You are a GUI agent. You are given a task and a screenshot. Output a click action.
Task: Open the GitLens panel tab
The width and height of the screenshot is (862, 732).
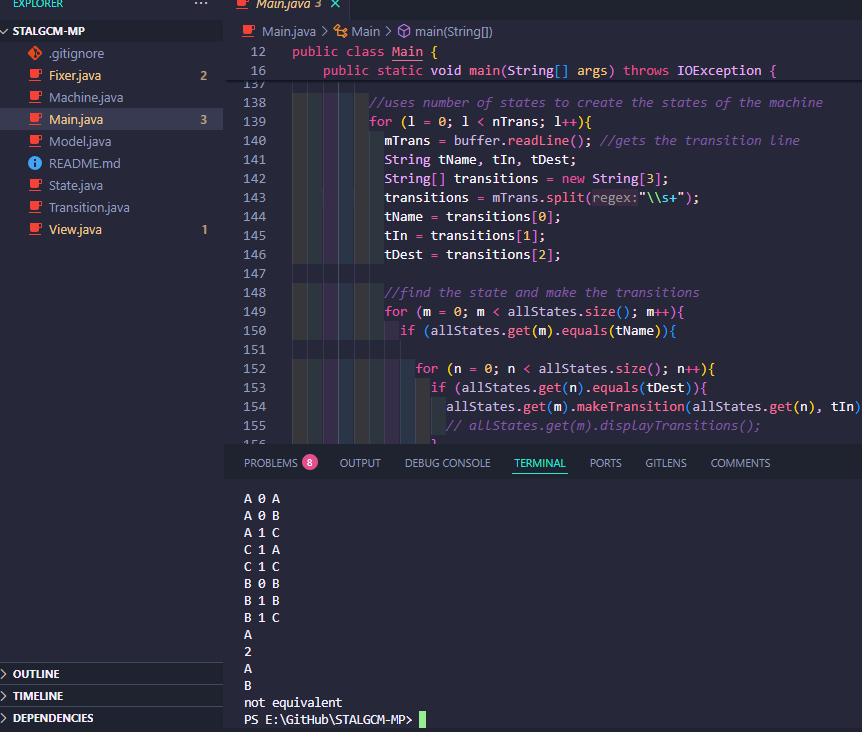click(666, 463)
